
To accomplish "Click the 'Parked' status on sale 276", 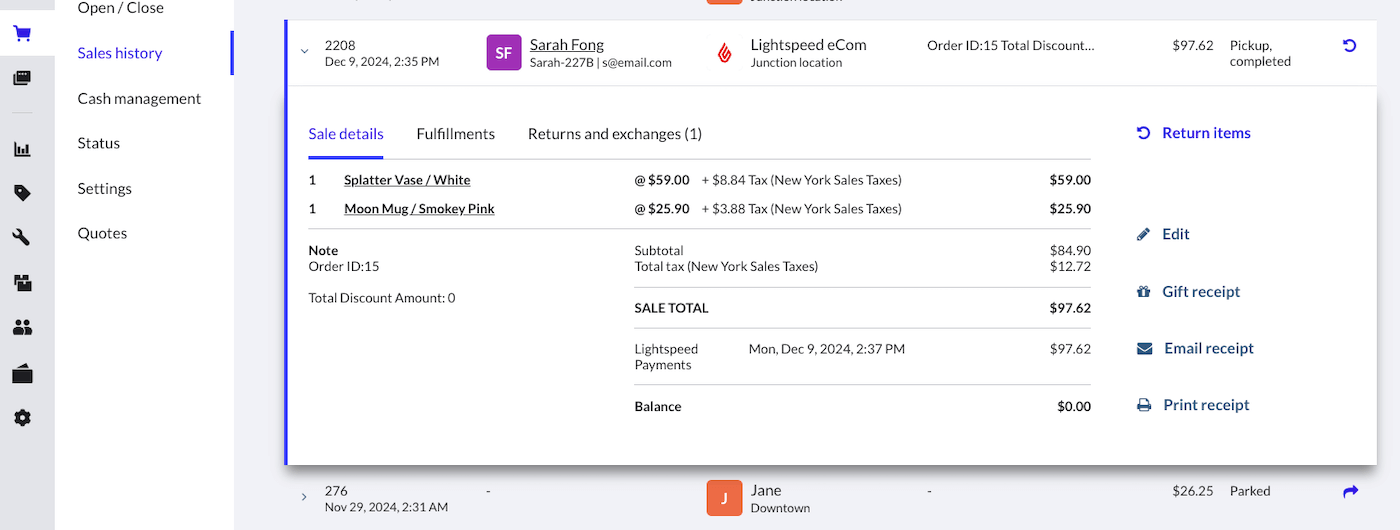I will pyautogui.click(x=1250, y=491).
